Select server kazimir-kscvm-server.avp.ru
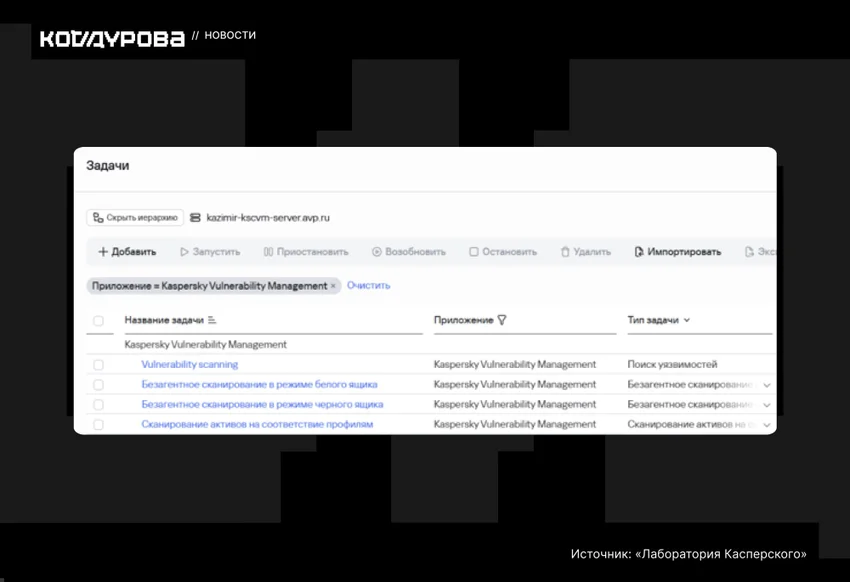Image resolution: width=850 pixels, height=582 pixels. pos(268,218)
